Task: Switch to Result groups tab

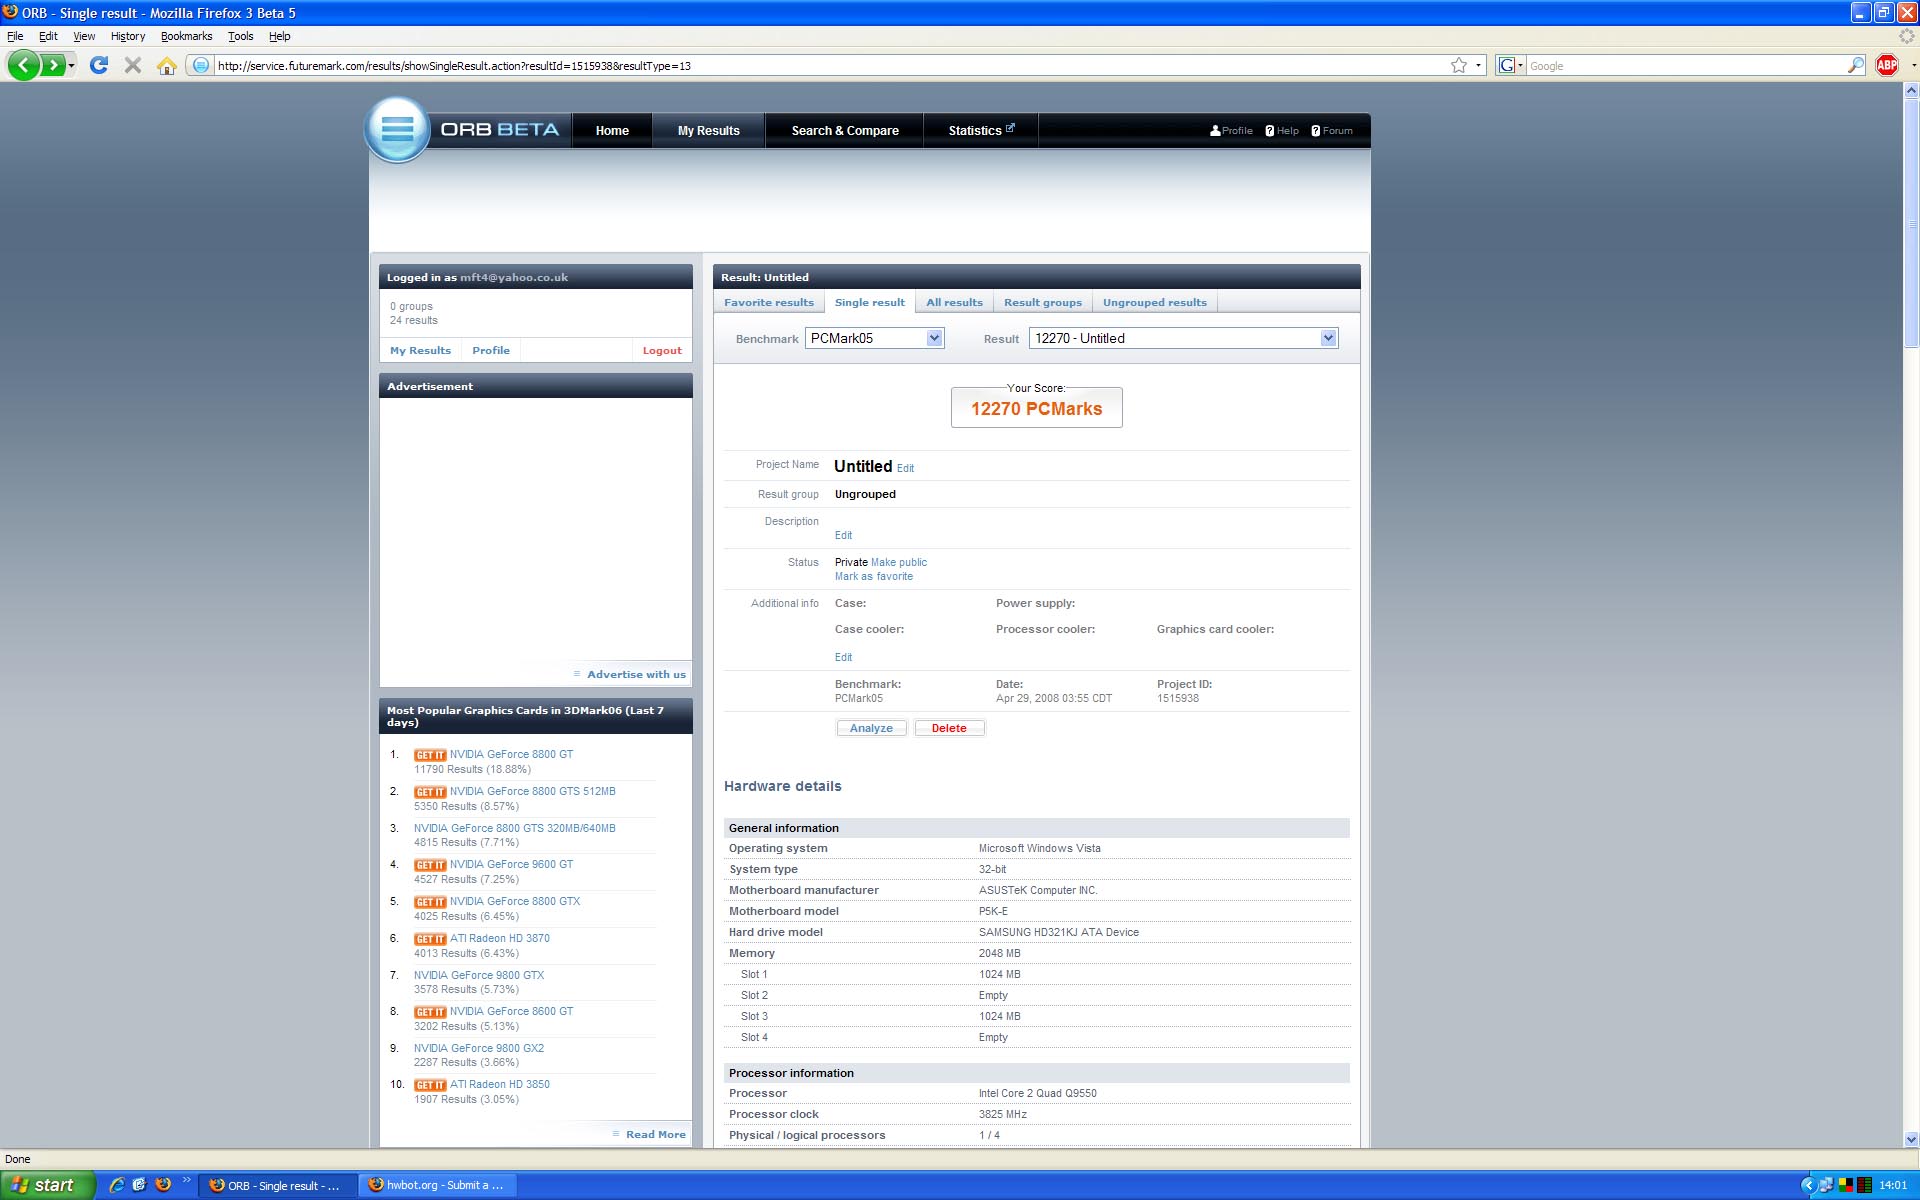Action: coord(1043,302)
